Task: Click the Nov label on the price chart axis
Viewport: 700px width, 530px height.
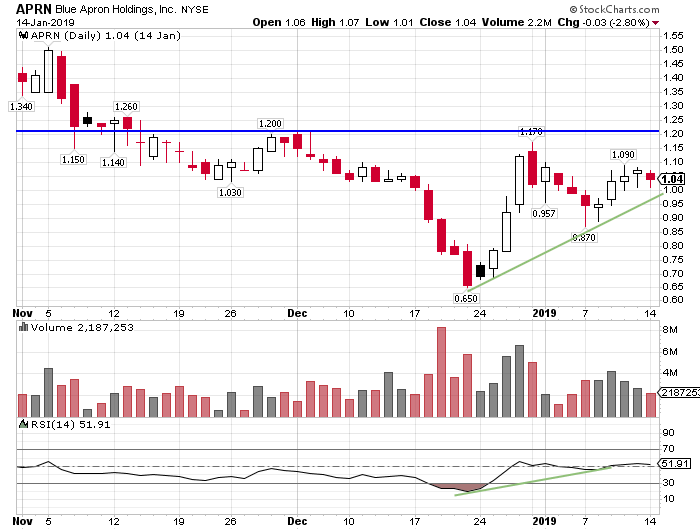Action: click(22, 313)
